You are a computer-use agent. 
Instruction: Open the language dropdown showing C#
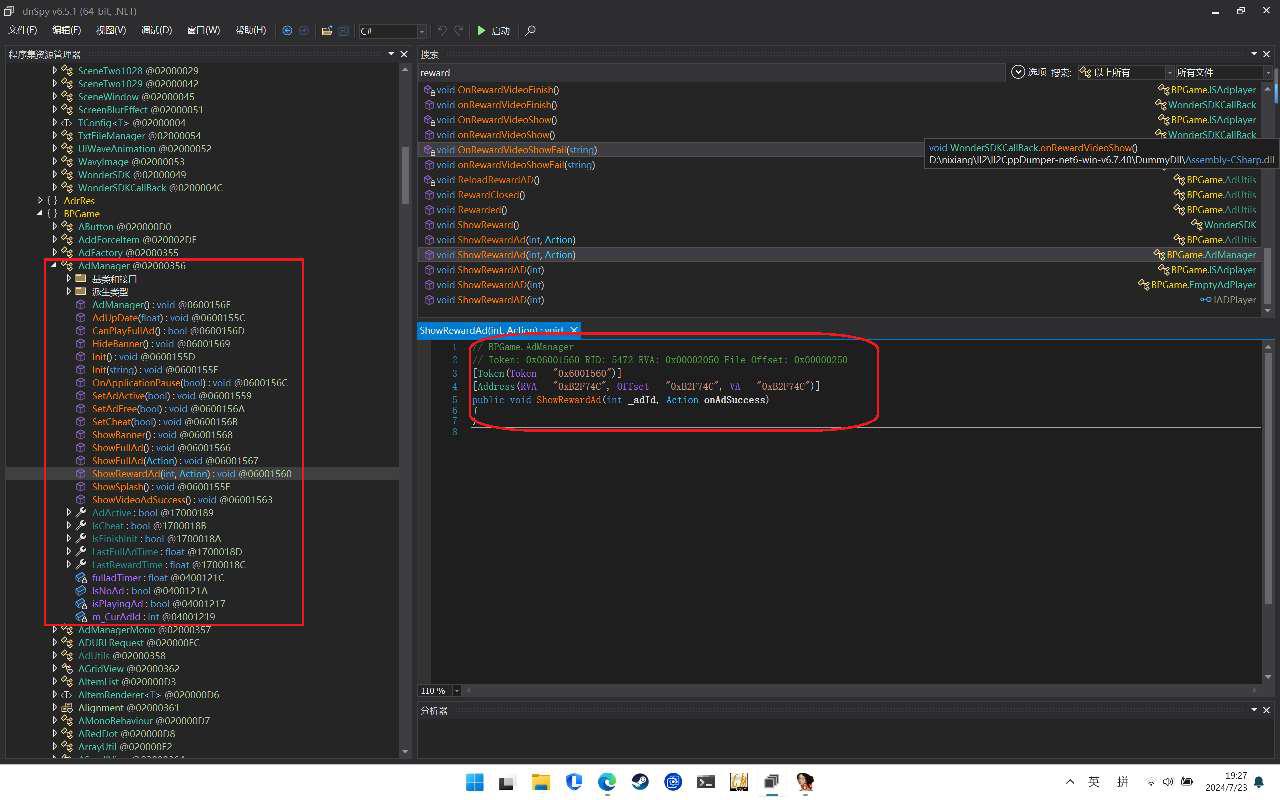pyautogui.click(x=393, y=31)
